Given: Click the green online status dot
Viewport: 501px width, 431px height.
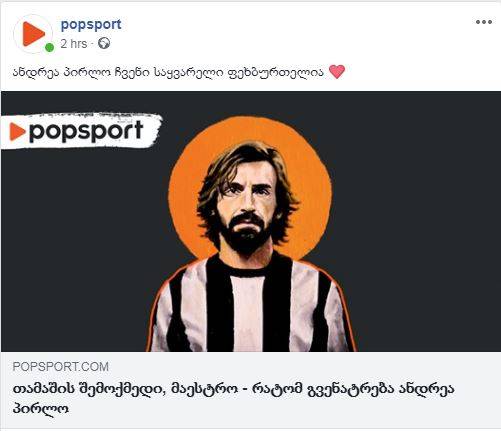Looking at the screenshot, I should (49, 48).
